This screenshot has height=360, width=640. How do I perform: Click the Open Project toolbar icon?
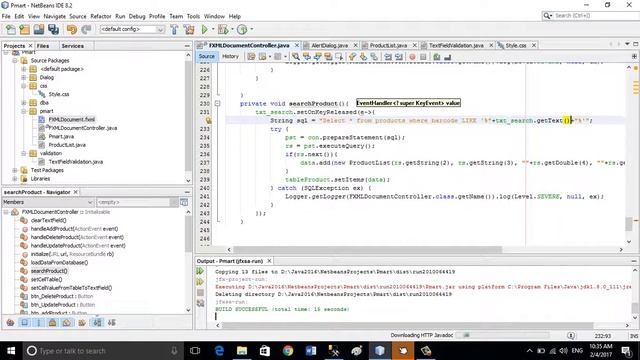tap(39, 29)
